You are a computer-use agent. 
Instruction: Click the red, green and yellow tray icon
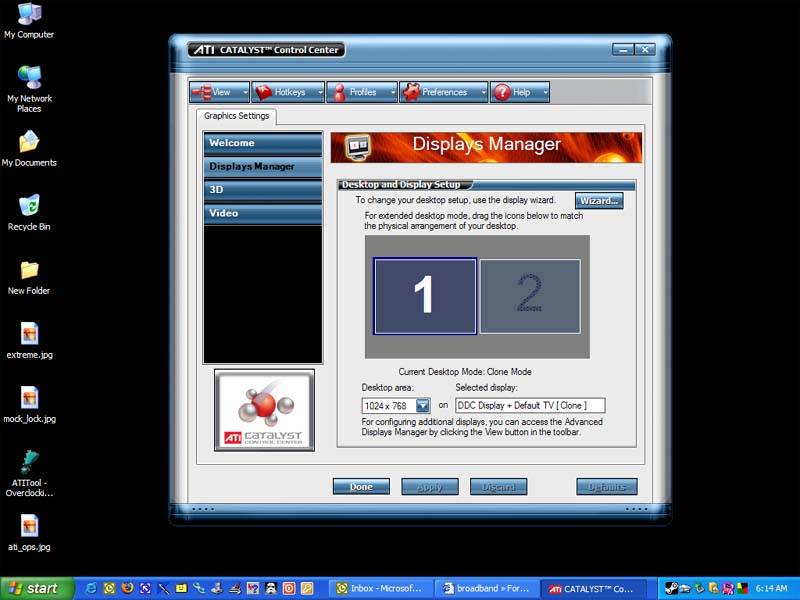coord(742,589)
